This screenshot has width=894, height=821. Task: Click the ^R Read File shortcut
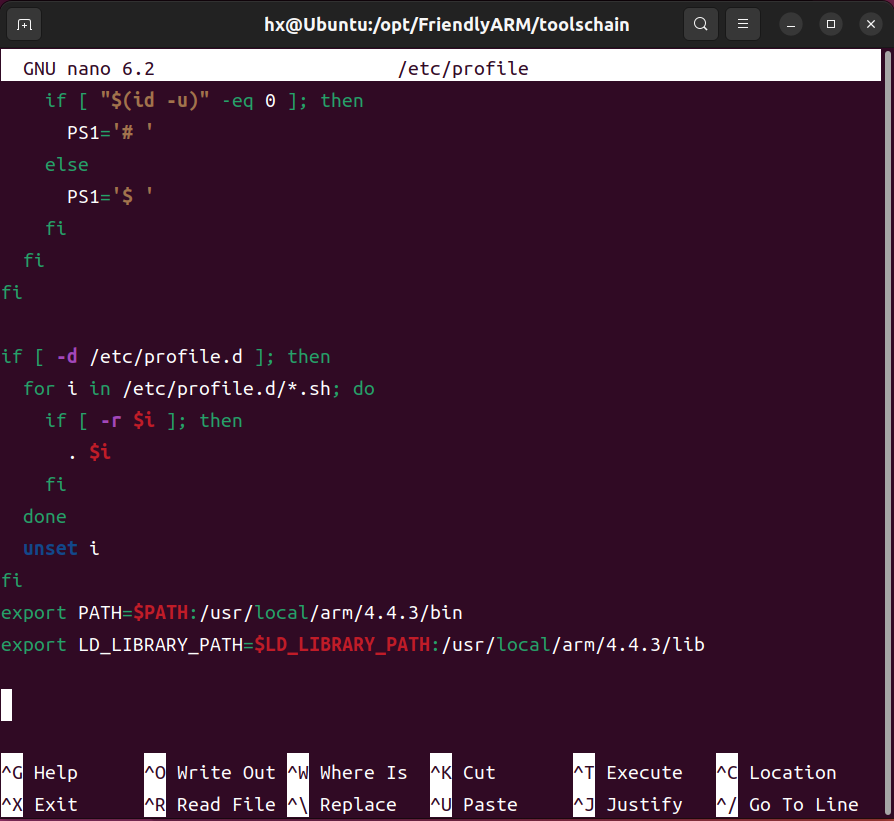click(x=210, y=805)
